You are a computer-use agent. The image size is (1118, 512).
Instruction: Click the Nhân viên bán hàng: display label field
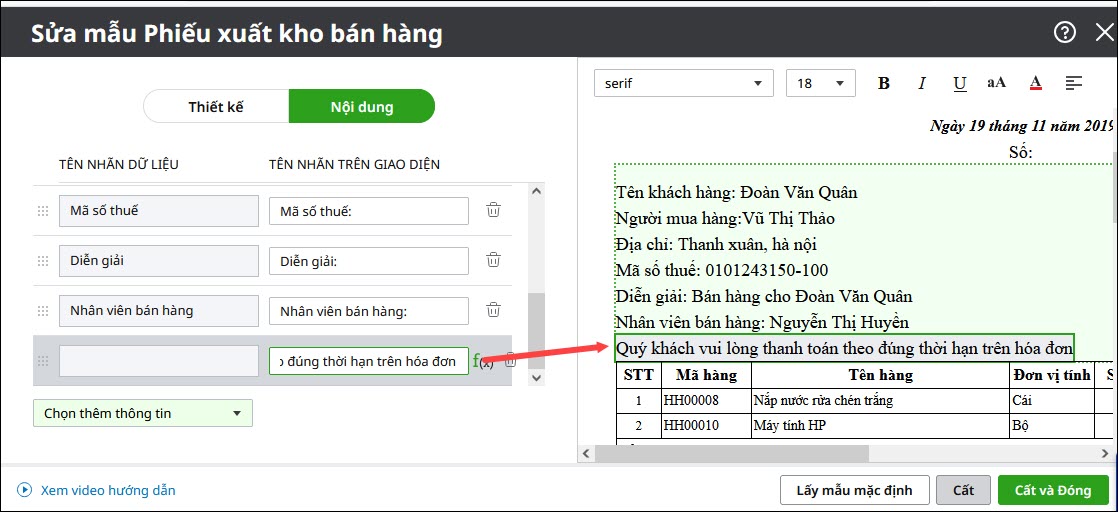coord(369,312)
